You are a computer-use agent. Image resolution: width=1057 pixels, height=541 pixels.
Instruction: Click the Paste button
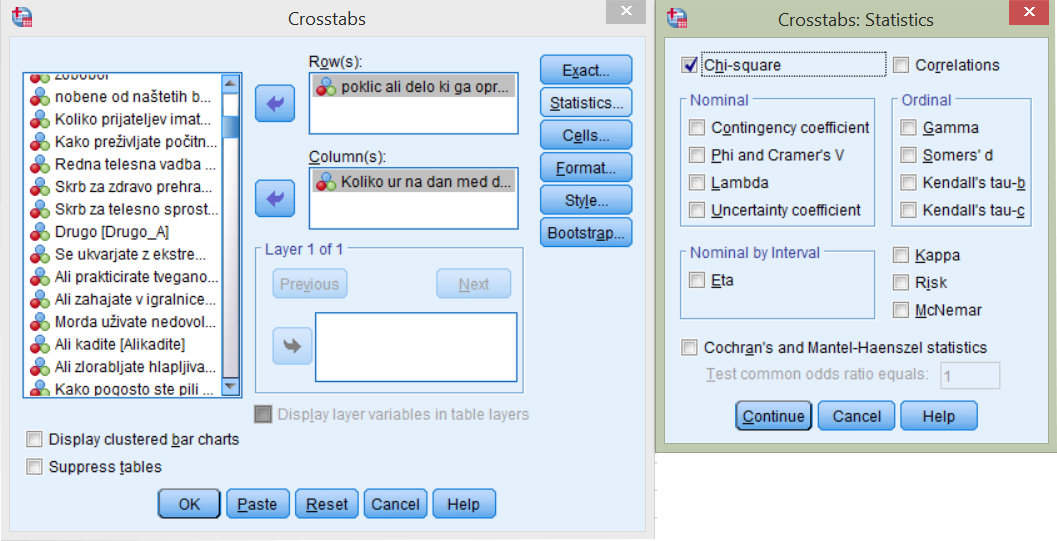pos(258,504)
